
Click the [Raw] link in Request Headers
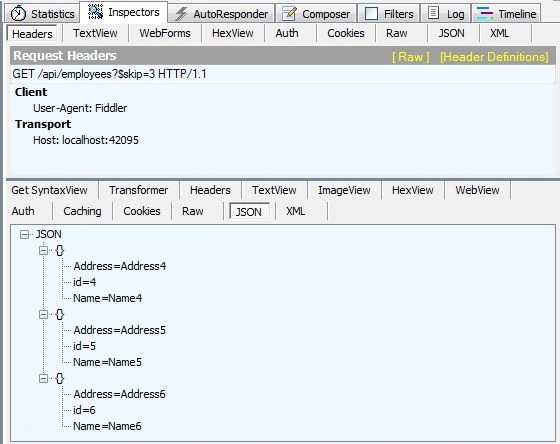410,57
